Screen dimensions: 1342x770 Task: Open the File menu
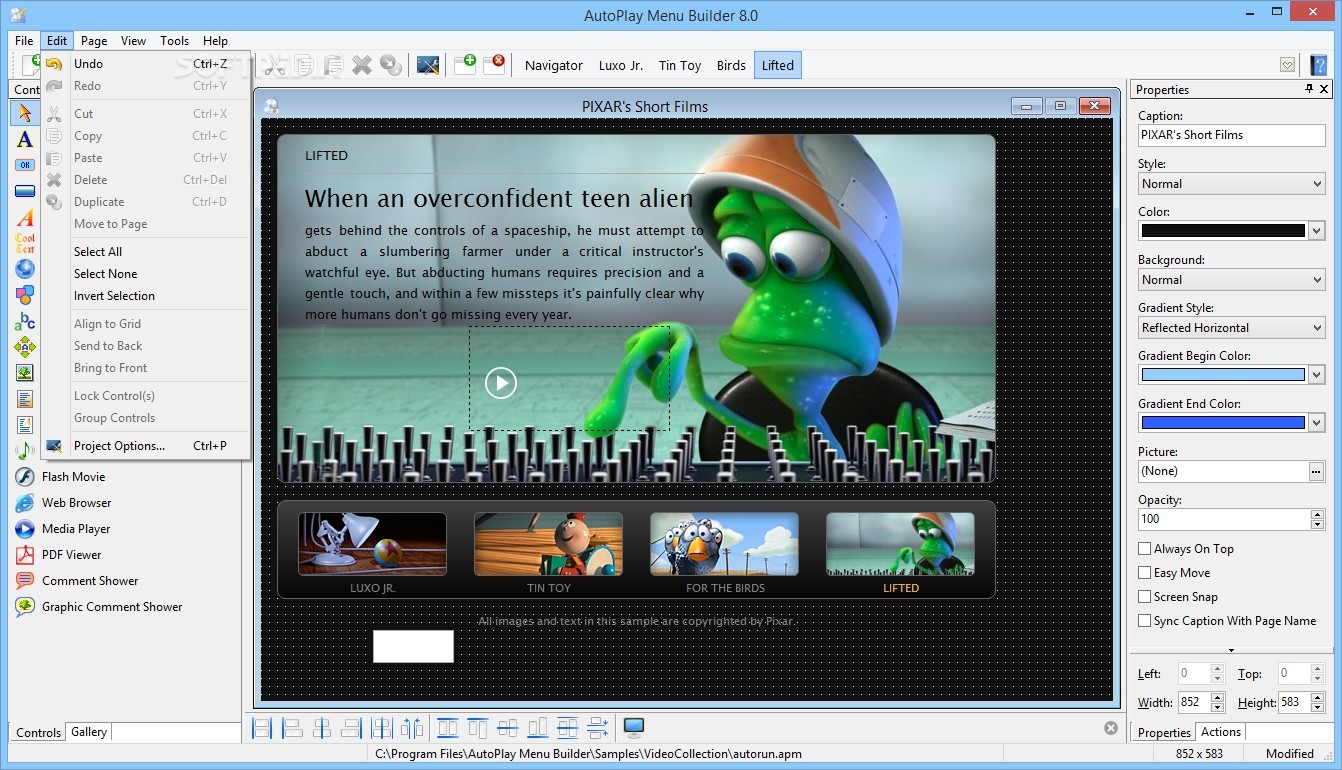24,41
